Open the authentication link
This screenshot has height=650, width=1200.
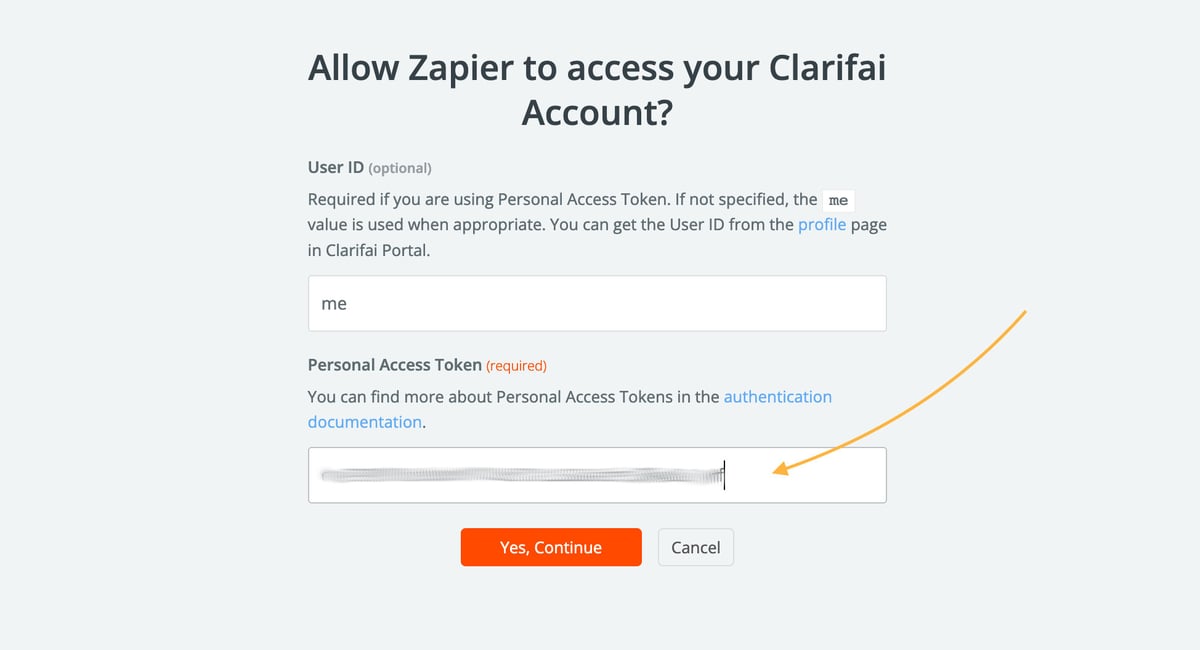click(777, 397)
